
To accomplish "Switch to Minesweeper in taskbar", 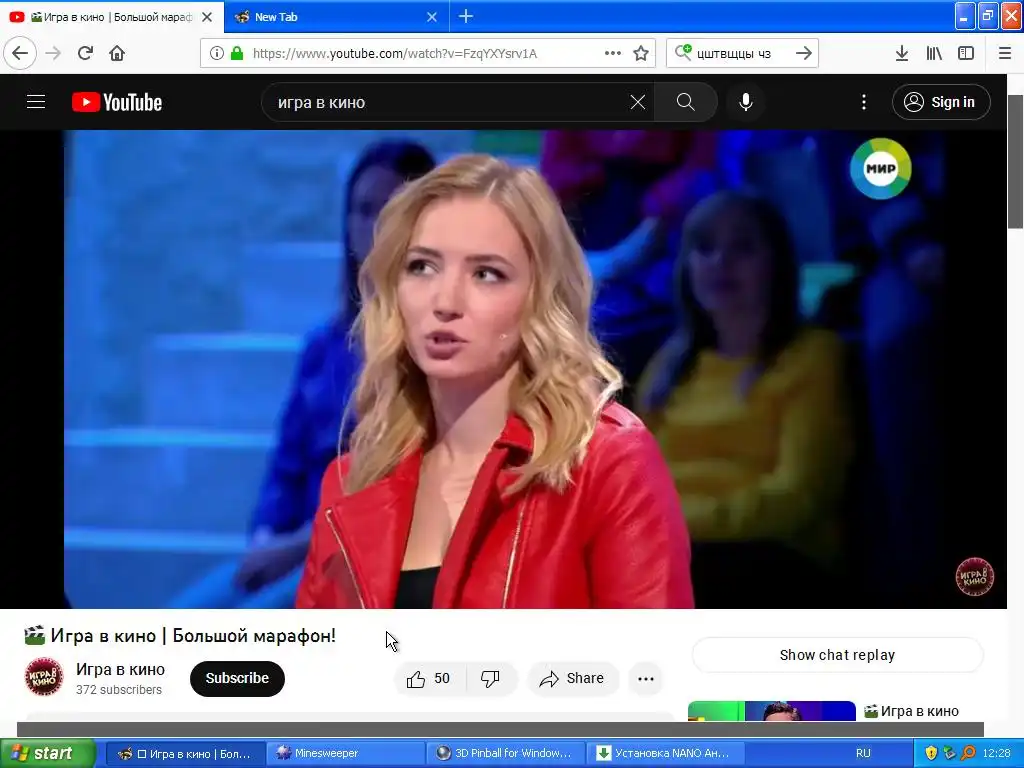I will [345, 753].
